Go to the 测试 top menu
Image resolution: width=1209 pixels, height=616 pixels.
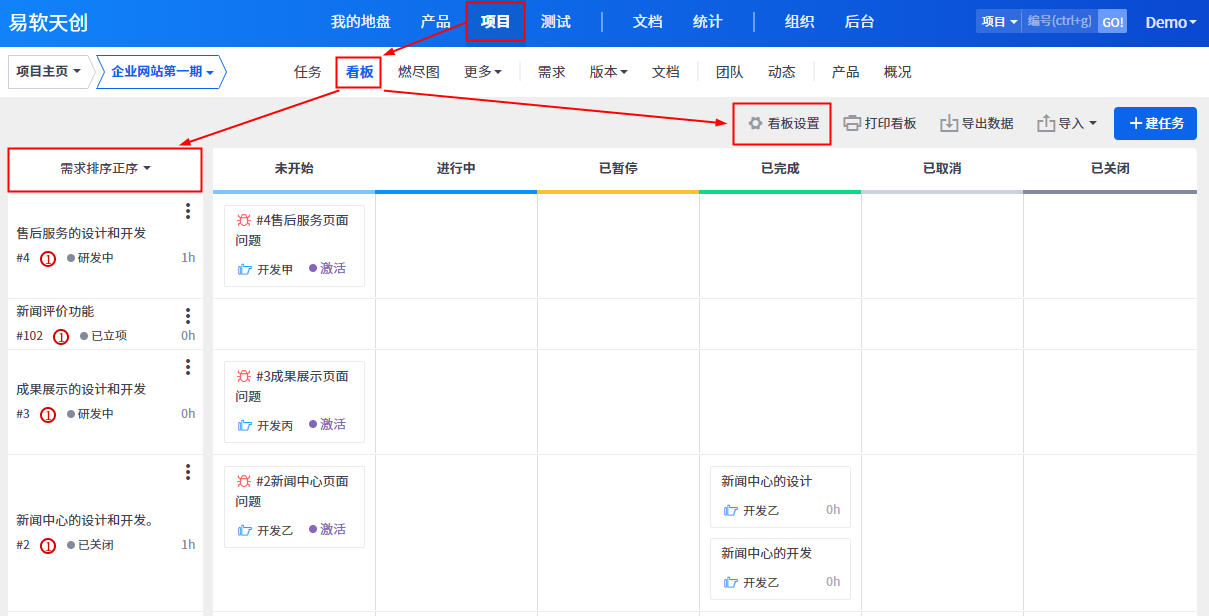[556, 22]
